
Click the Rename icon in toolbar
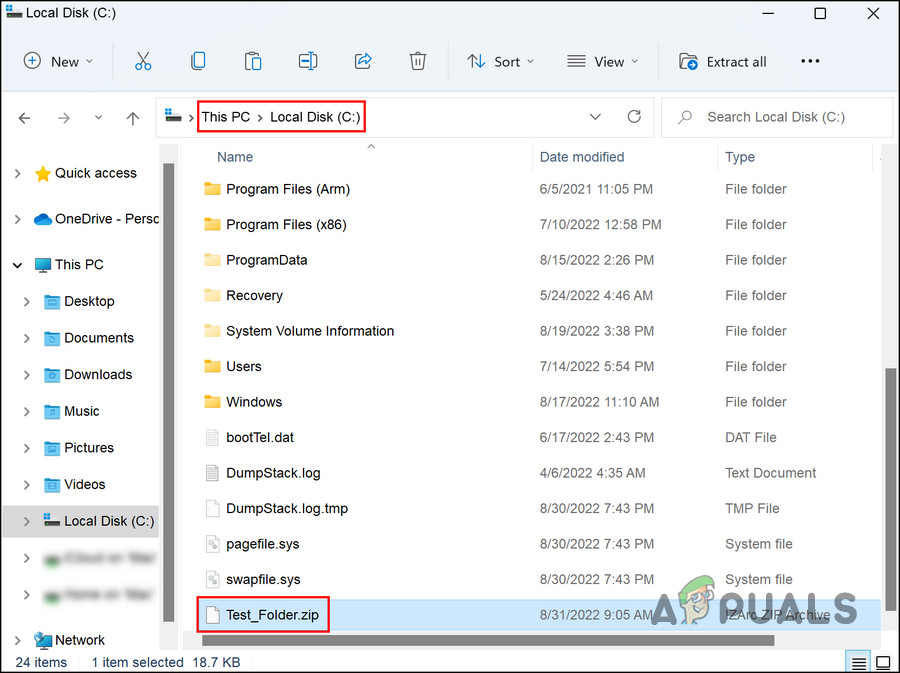pos(308,61)
